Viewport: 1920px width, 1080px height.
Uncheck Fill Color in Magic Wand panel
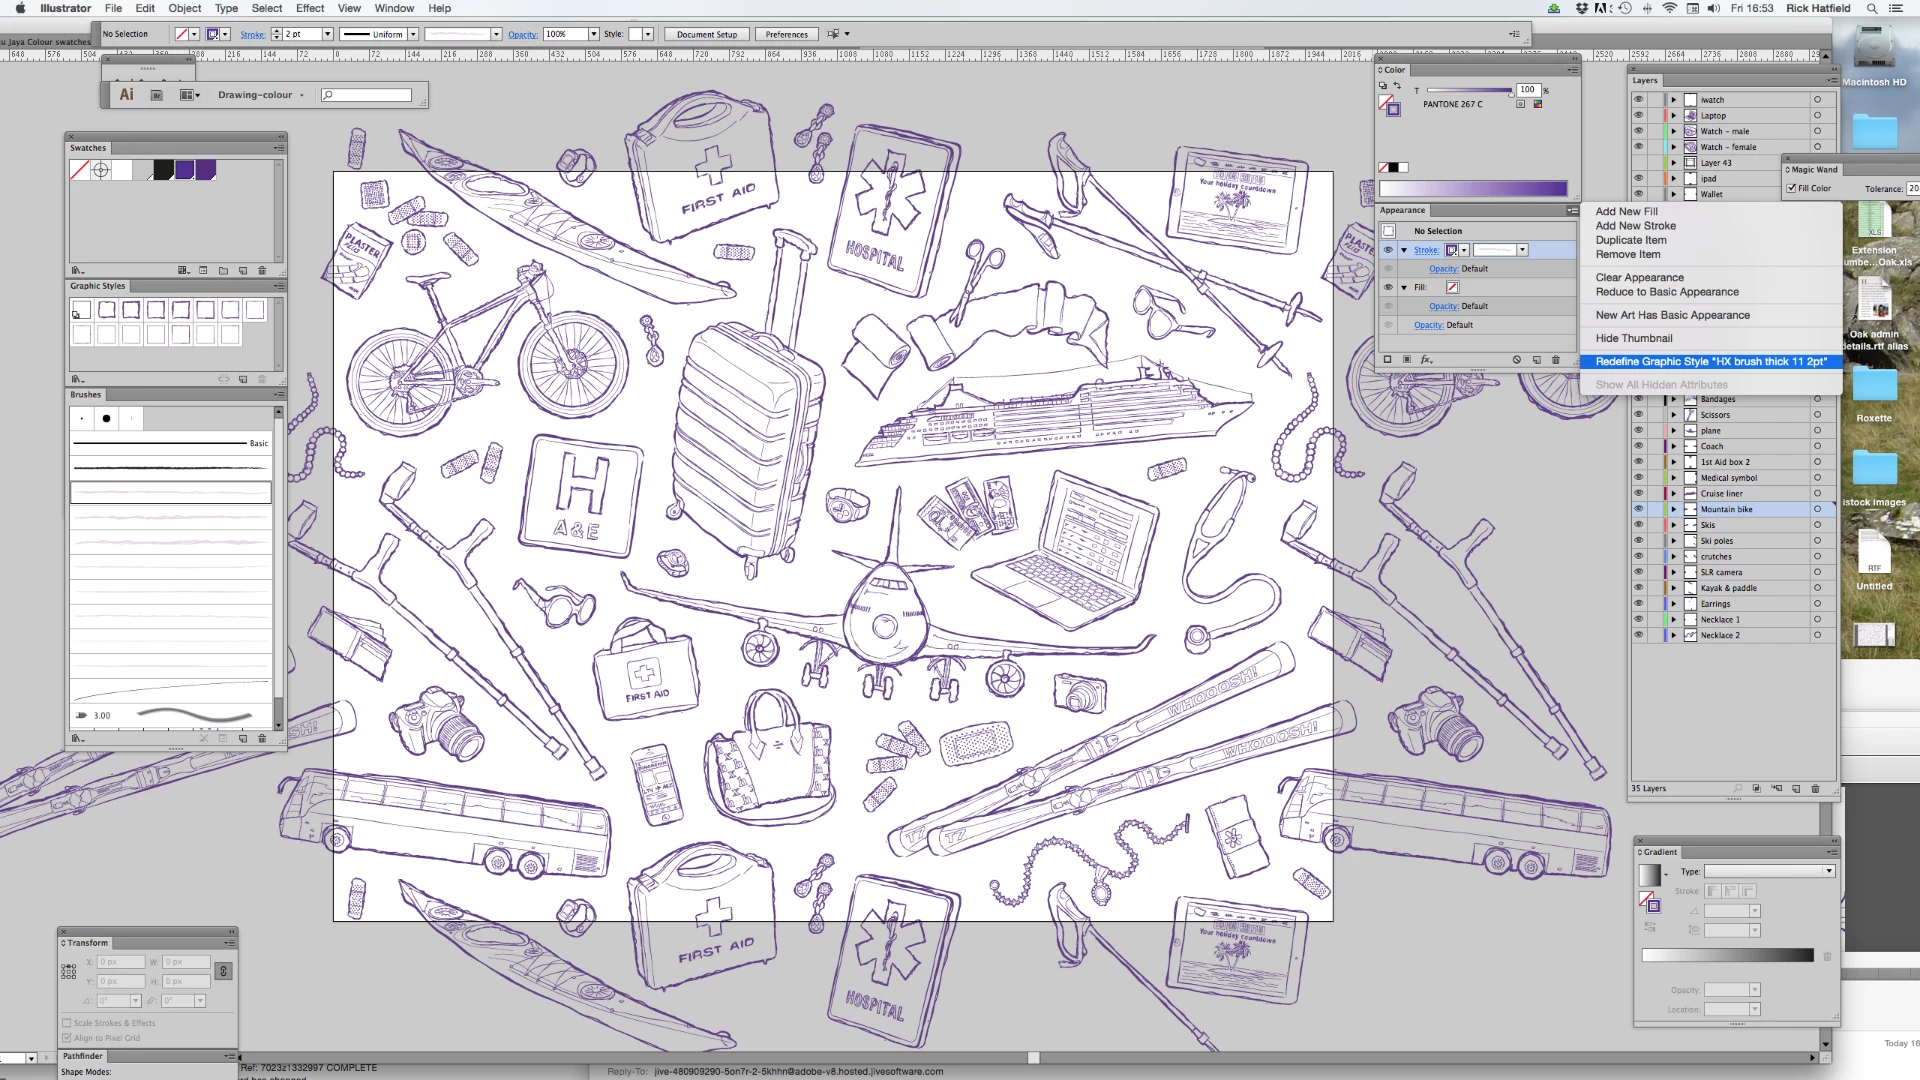[1792, 188]
